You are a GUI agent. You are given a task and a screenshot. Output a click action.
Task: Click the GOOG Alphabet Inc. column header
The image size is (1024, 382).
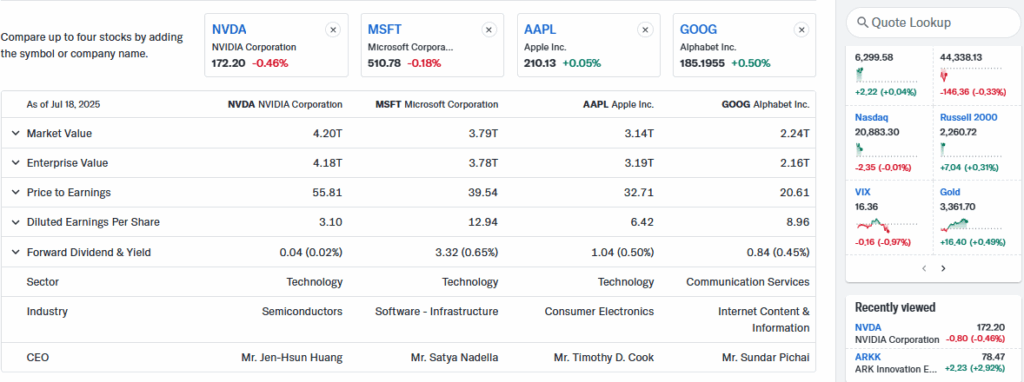click(x=765, y=104)
